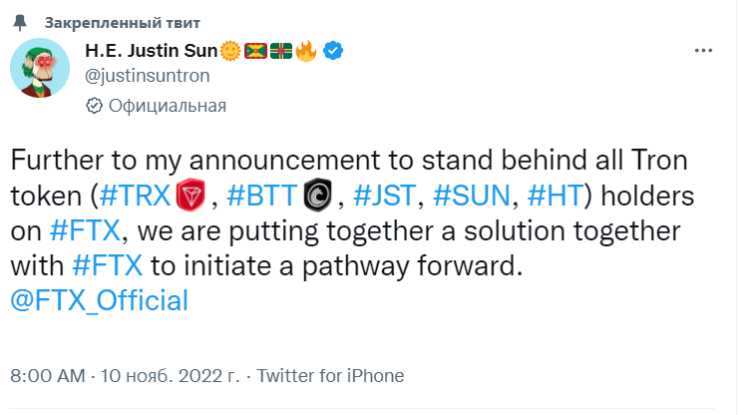756x415 pixels.
Task: Open the #BTT hashtag
Action: 262,196
